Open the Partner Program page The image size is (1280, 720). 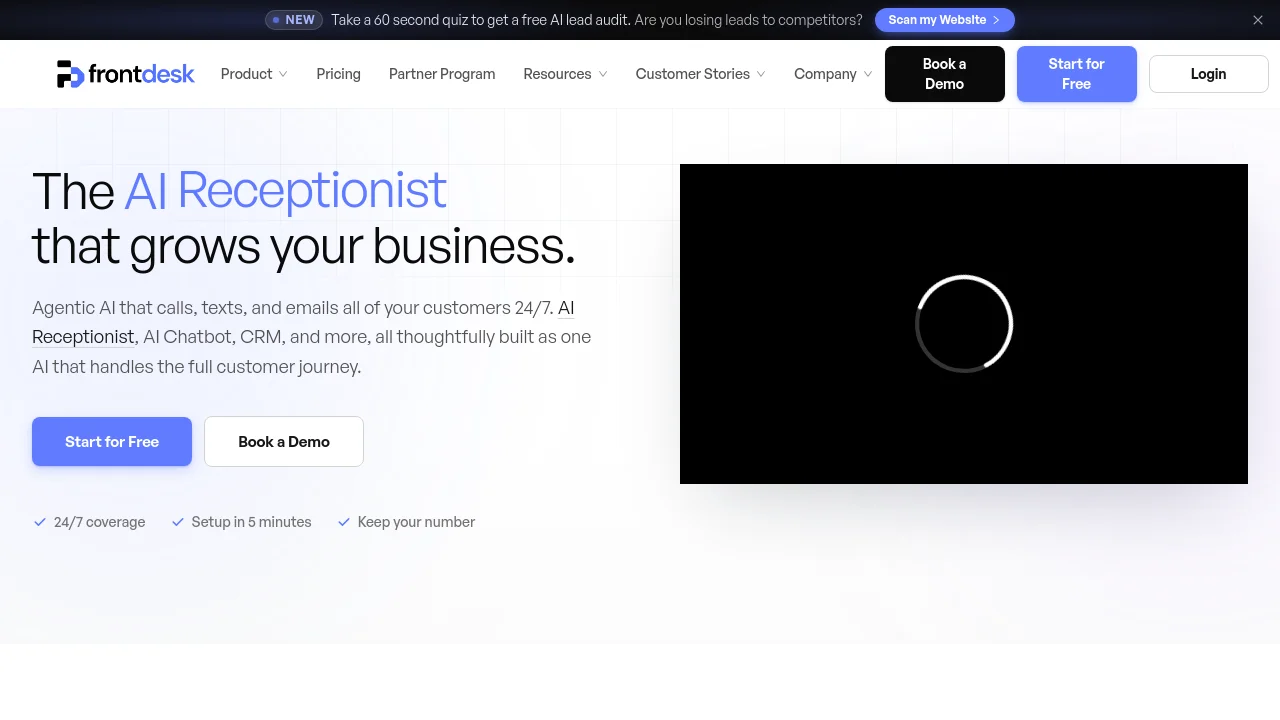pos(442,74)
